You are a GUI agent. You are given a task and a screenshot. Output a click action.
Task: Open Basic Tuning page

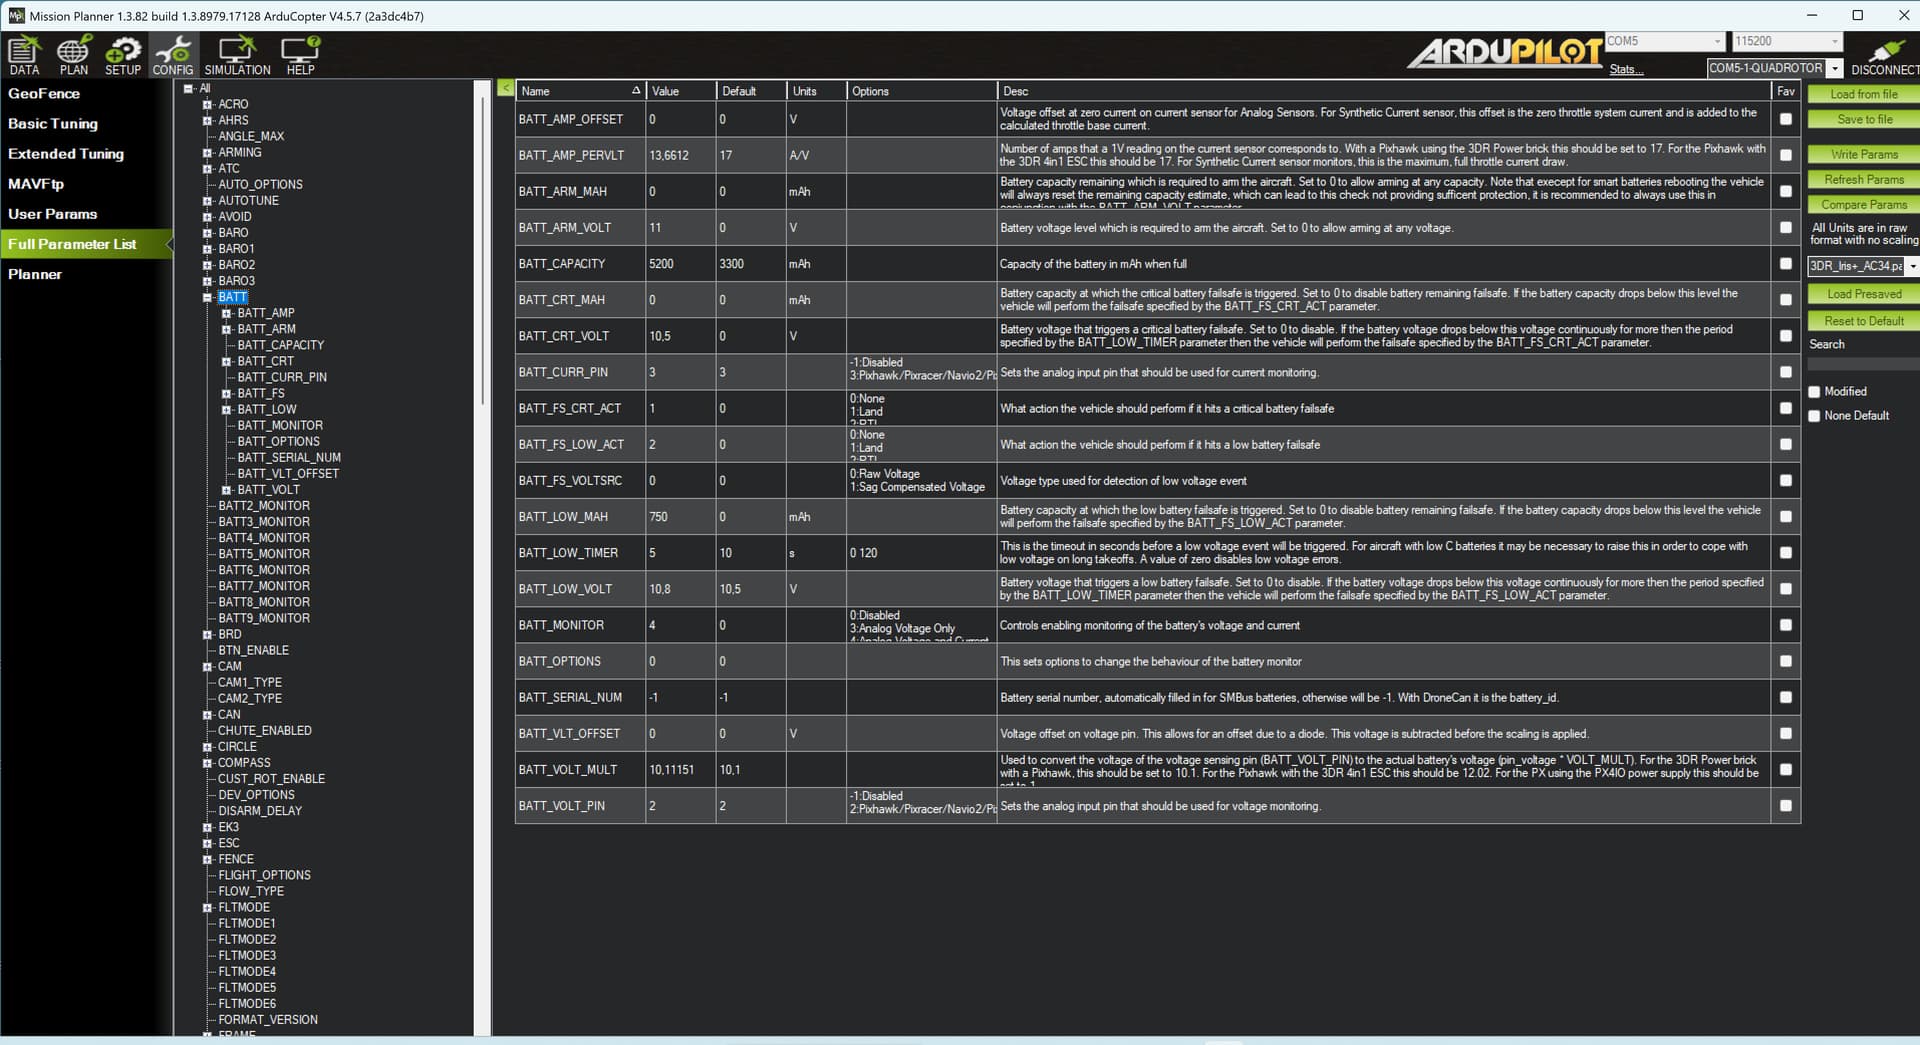(53, 124)
